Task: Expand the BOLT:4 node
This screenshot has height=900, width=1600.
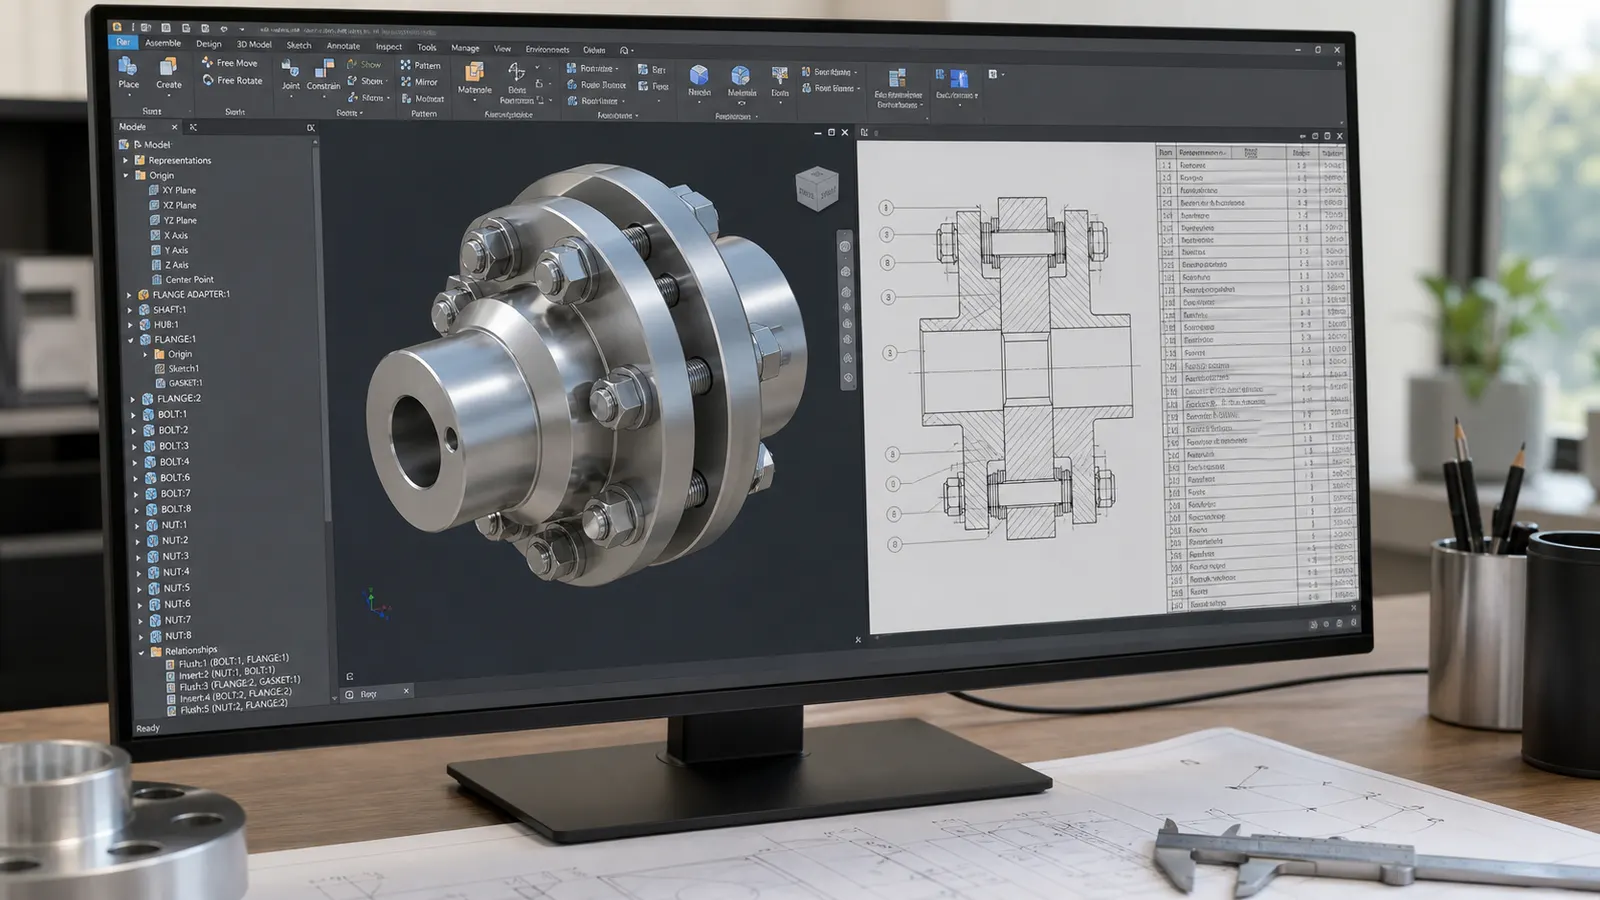Action: point(135,463)
